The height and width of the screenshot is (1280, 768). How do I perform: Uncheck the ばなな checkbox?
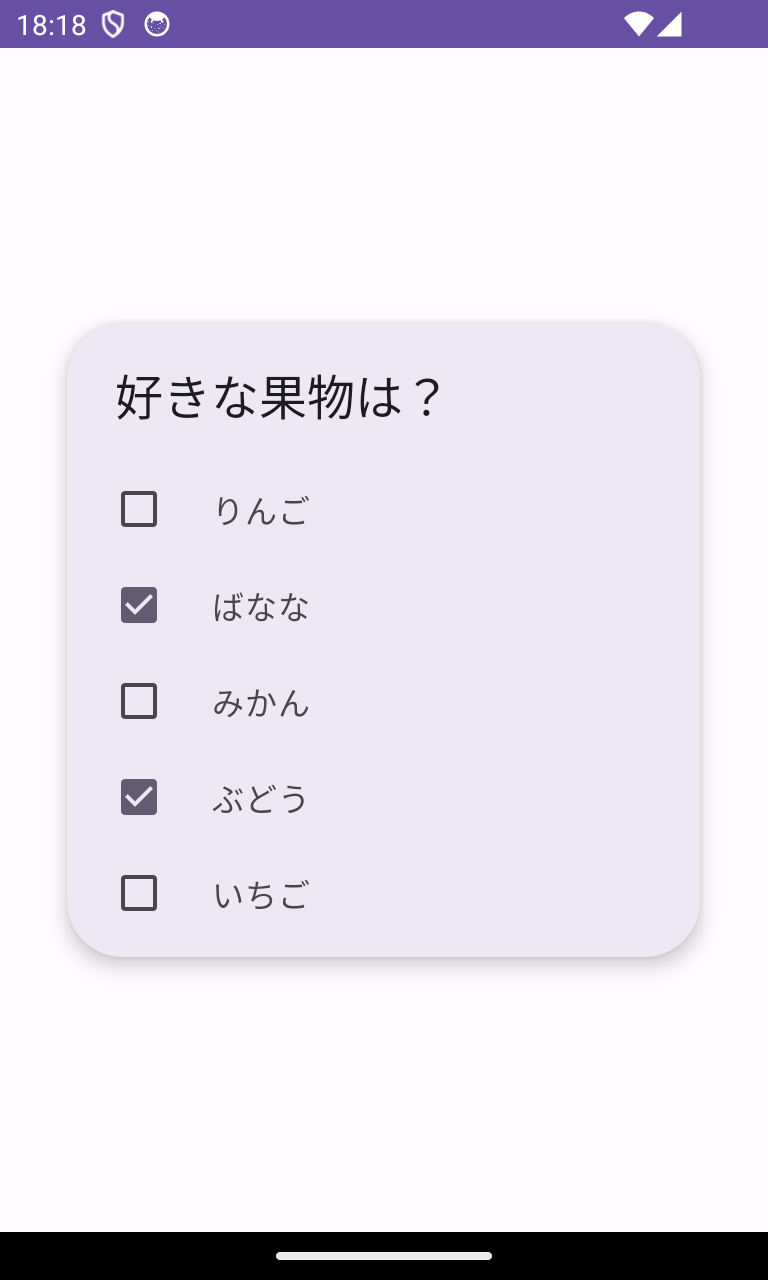click(x=139, y=605)
